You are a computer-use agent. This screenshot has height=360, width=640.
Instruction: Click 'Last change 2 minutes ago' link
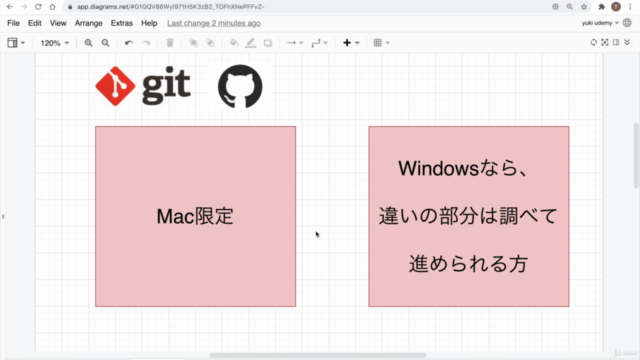tap(214, 23)
